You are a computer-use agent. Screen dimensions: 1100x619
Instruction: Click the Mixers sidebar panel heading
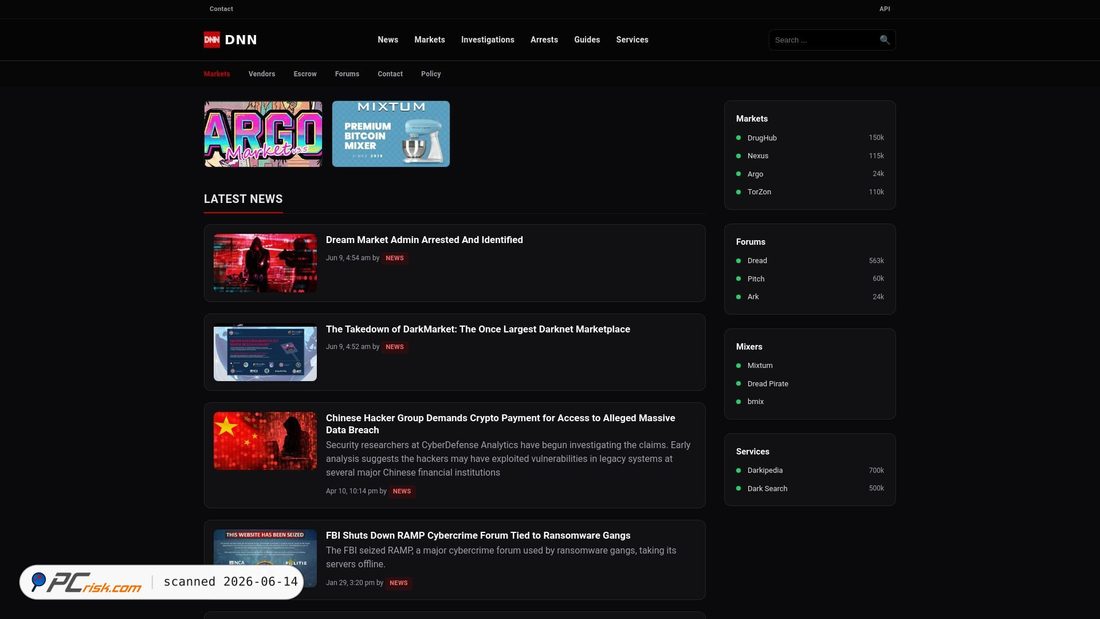pos(749,347)
